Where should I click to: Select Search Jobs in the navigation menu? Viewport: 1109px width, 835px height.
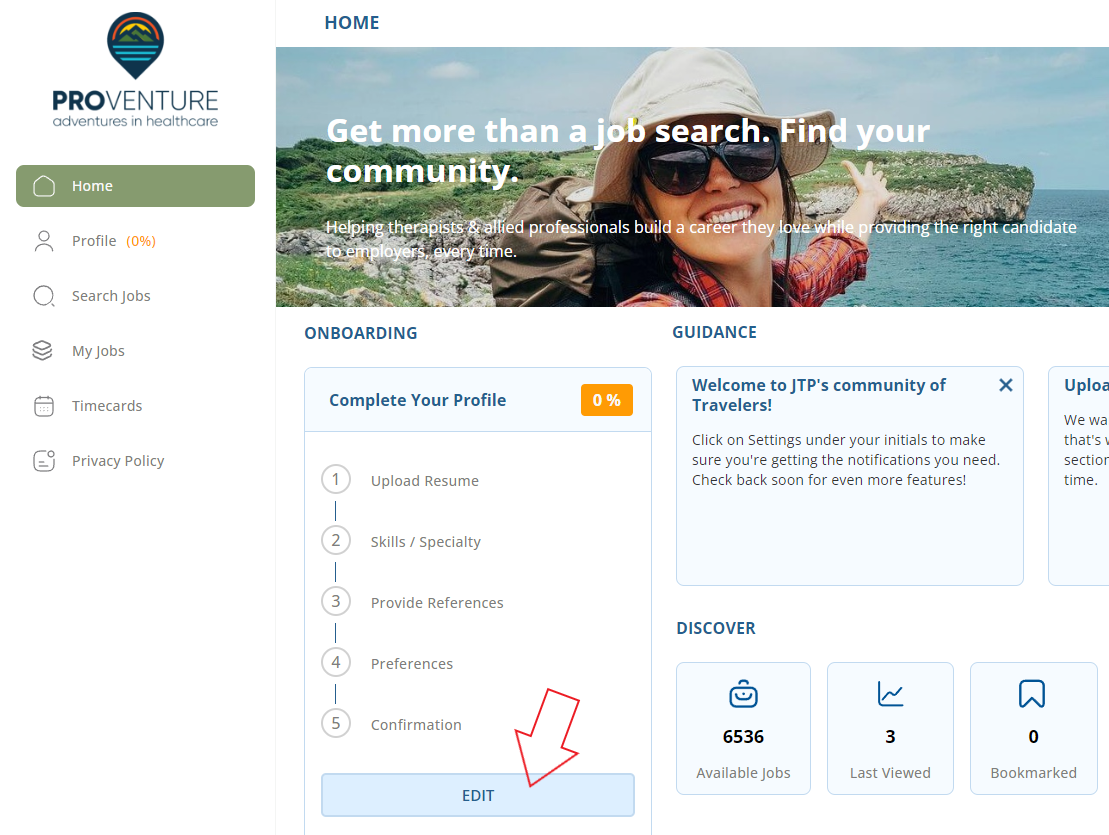coord(111,295)
